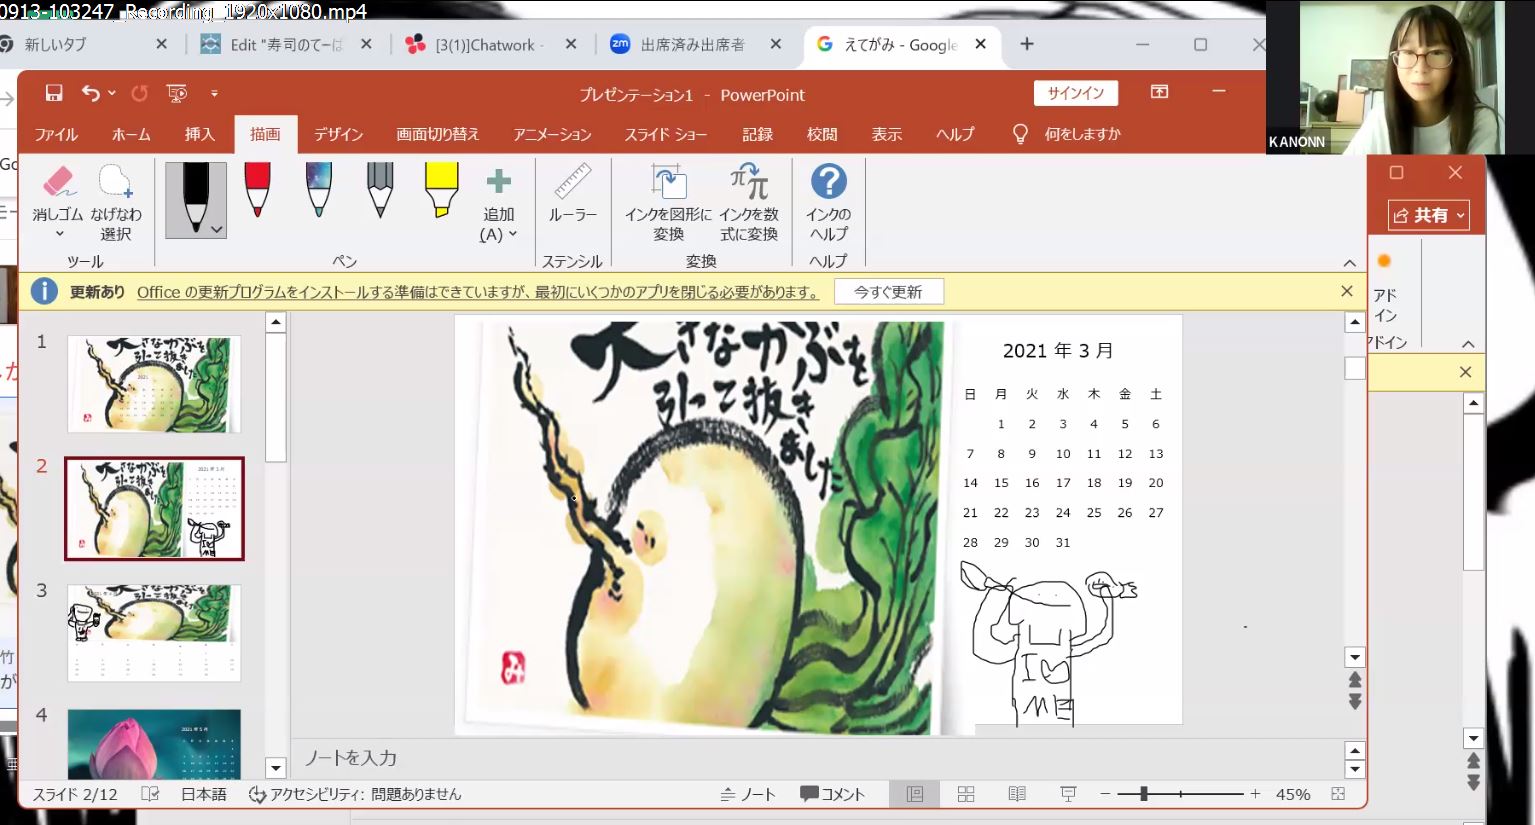Open the デザイン ribbon tab
Screen dimensions: 1535x825
(338, 134)
